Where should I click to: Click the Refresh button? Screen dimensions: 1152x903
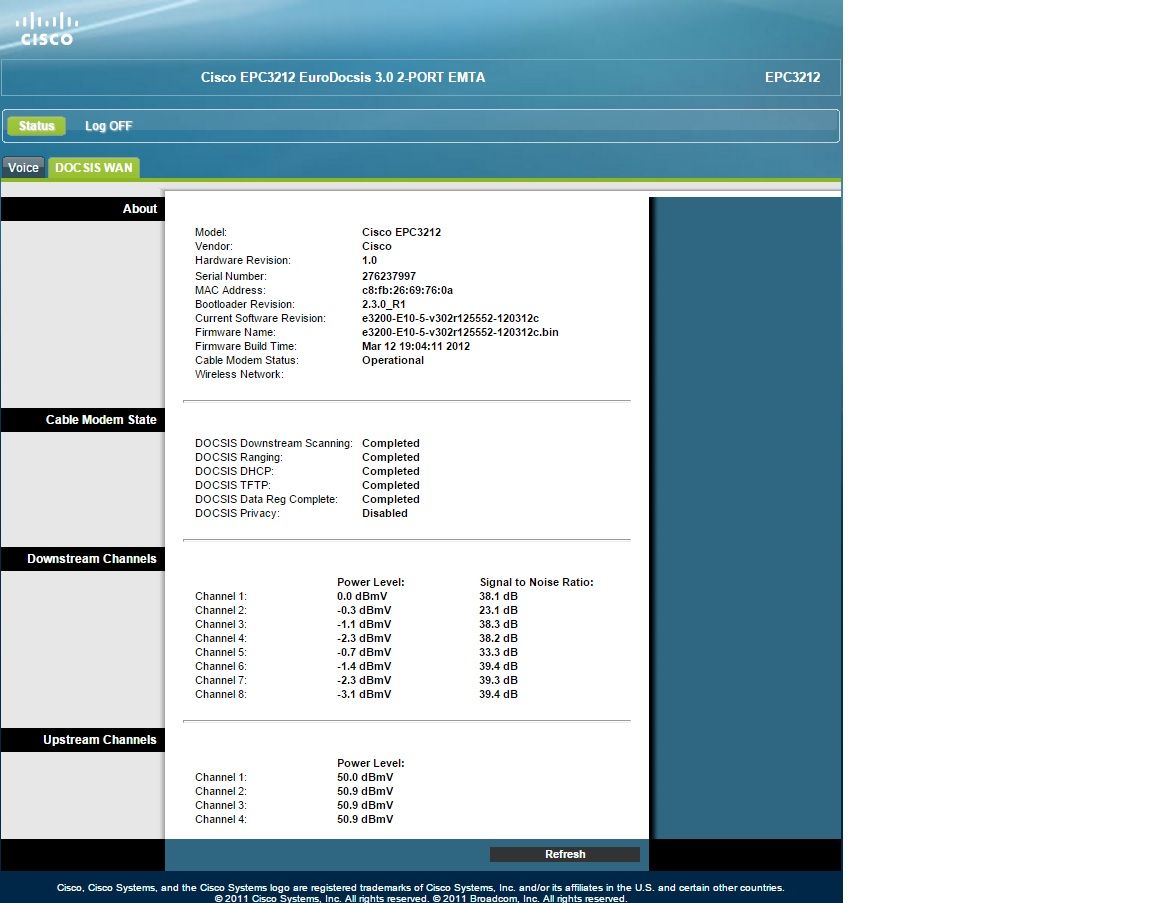[565, 854]
